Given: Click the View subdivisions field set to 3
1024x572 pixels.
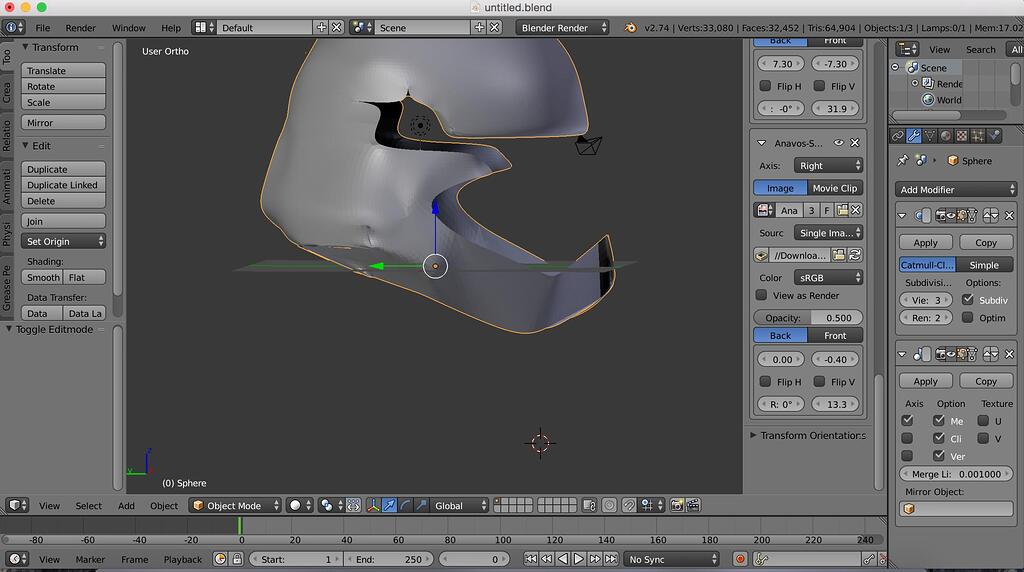Looking at the screenshot, I should point(925,300).
